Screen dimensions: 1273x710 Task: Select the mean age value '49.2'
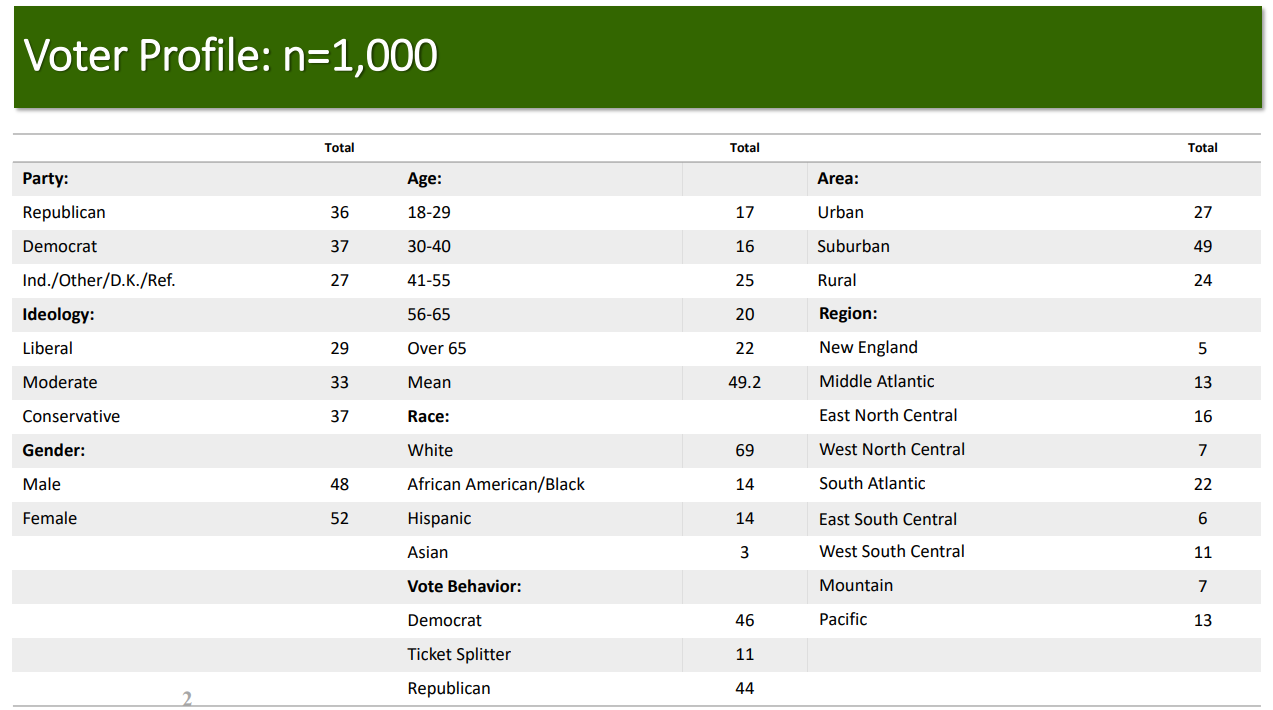(745, 383)
